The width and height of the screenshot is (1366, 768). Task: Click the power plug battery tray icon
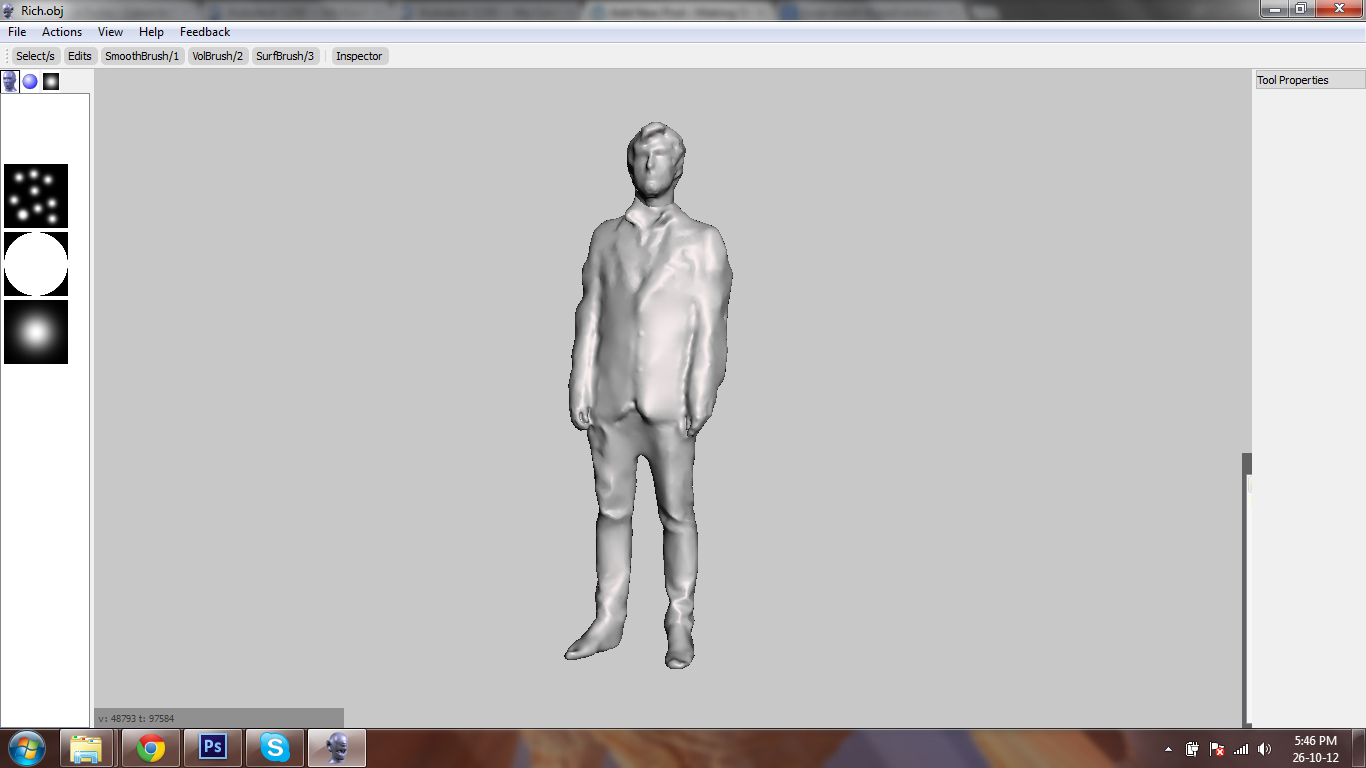pos(1192,748)
